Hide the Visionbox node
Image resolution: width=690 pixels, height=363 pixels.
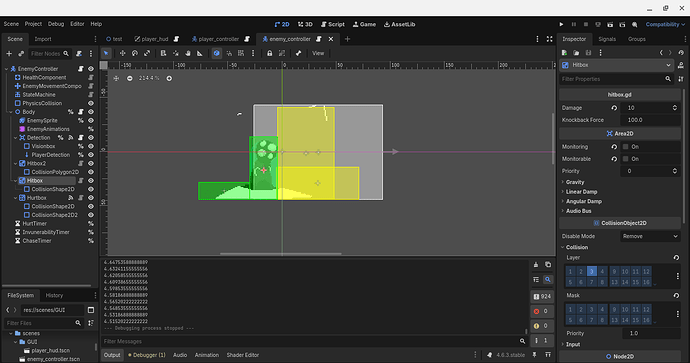pos(91,146)
